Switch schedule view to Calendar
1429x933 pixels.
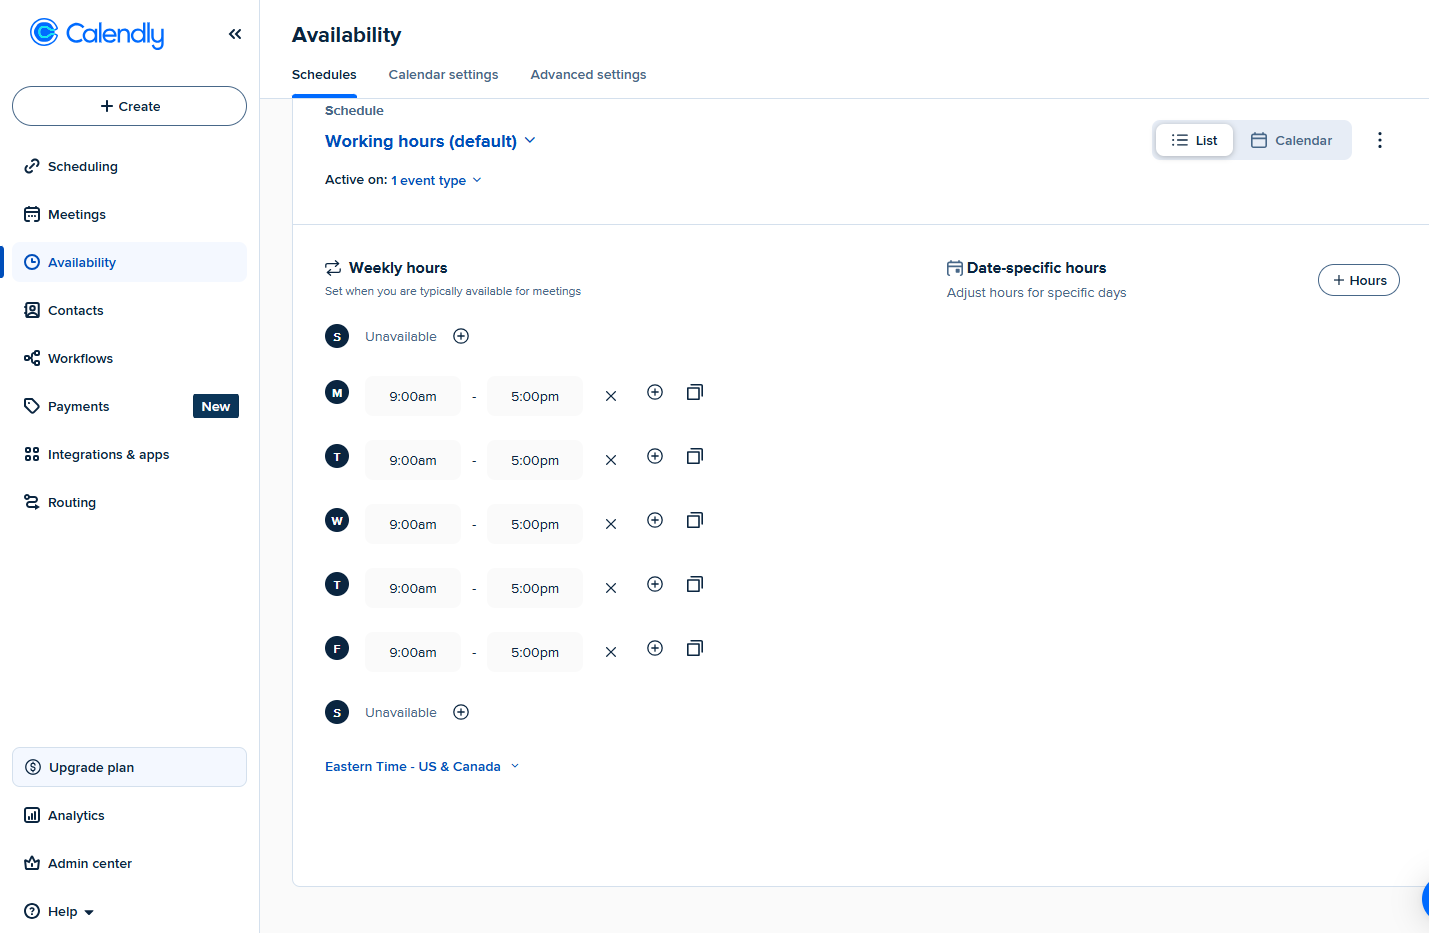[x=1292, y=140]
